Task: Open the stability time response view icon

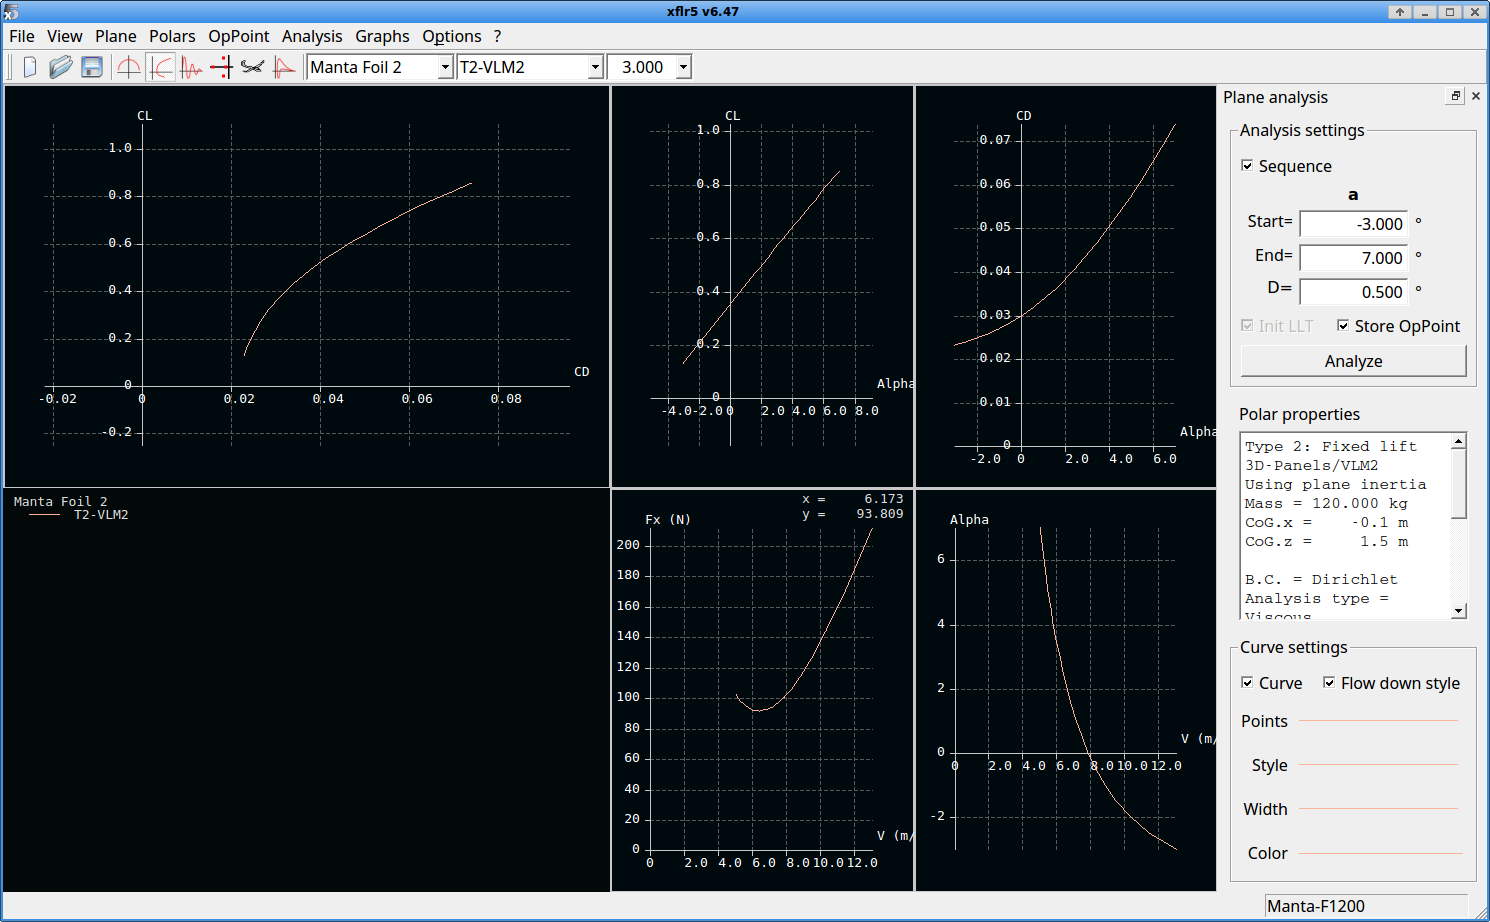Action: [191, 67]
